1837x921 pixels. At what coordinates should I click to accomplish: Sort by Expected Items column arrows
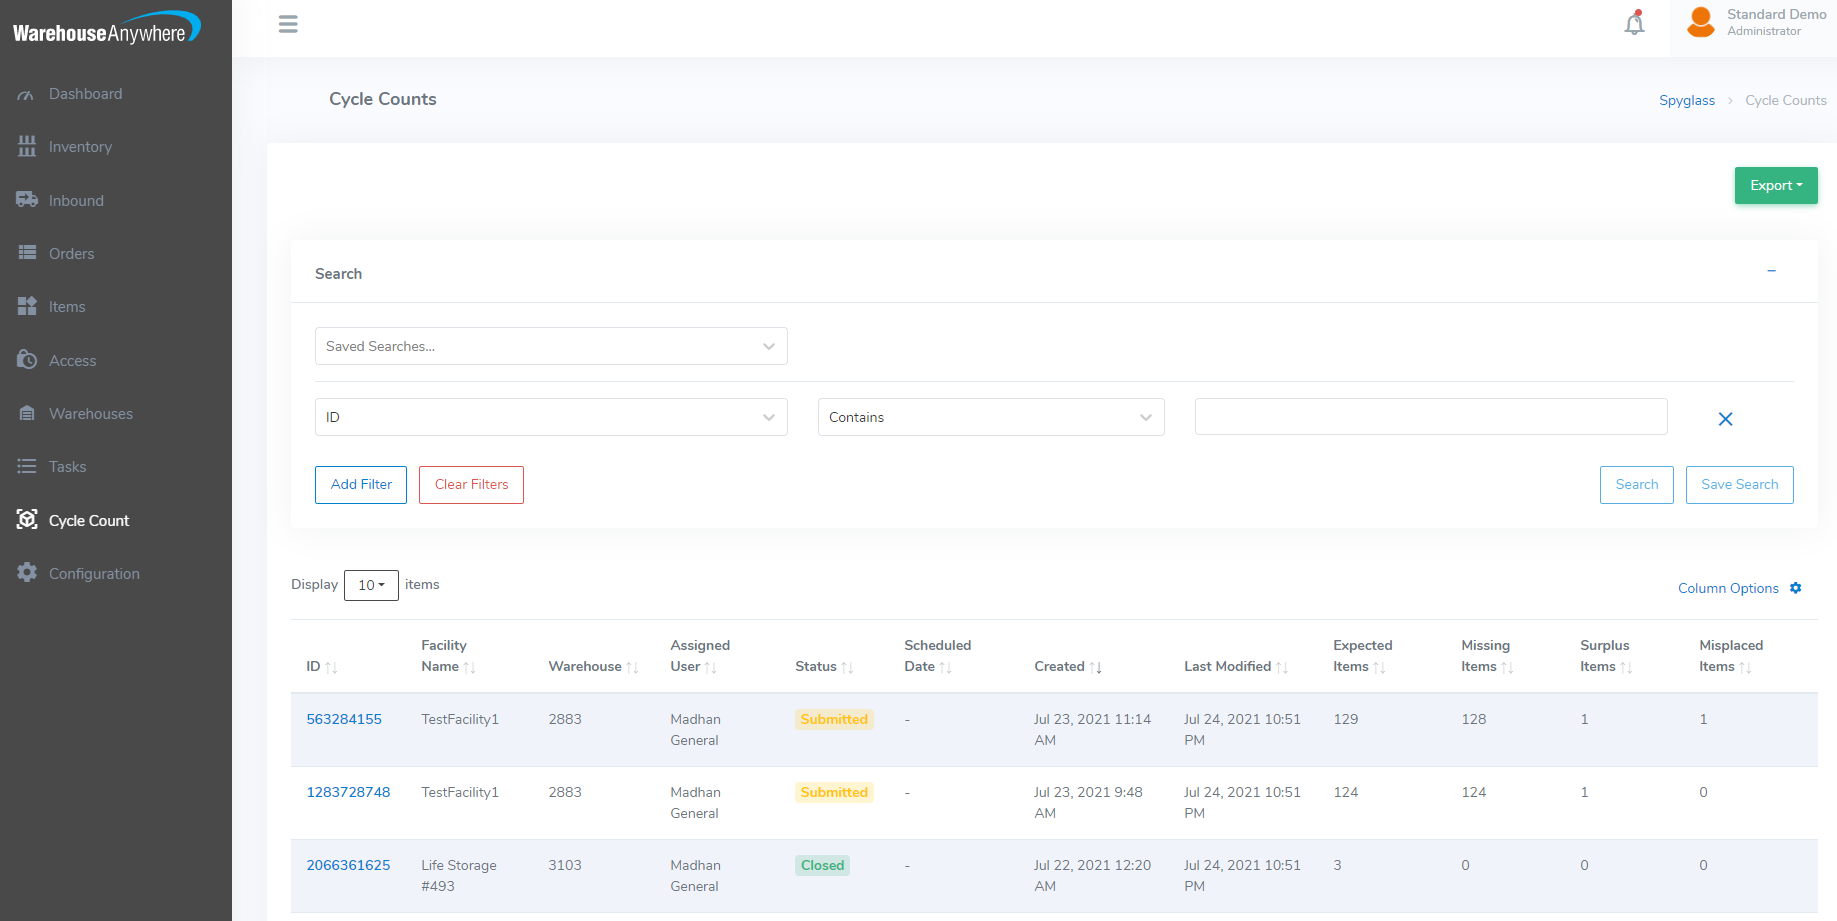1379,668
